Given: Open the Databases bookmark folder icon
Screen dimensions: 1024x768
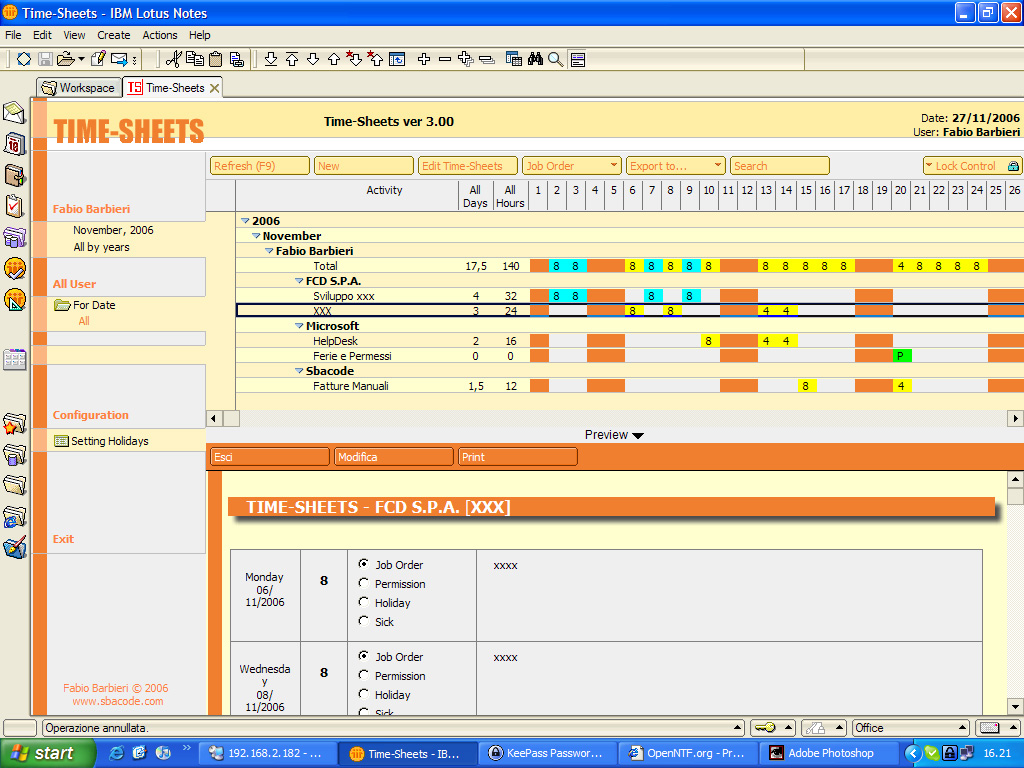Looking at the screenshot, I should coord(14,454).
